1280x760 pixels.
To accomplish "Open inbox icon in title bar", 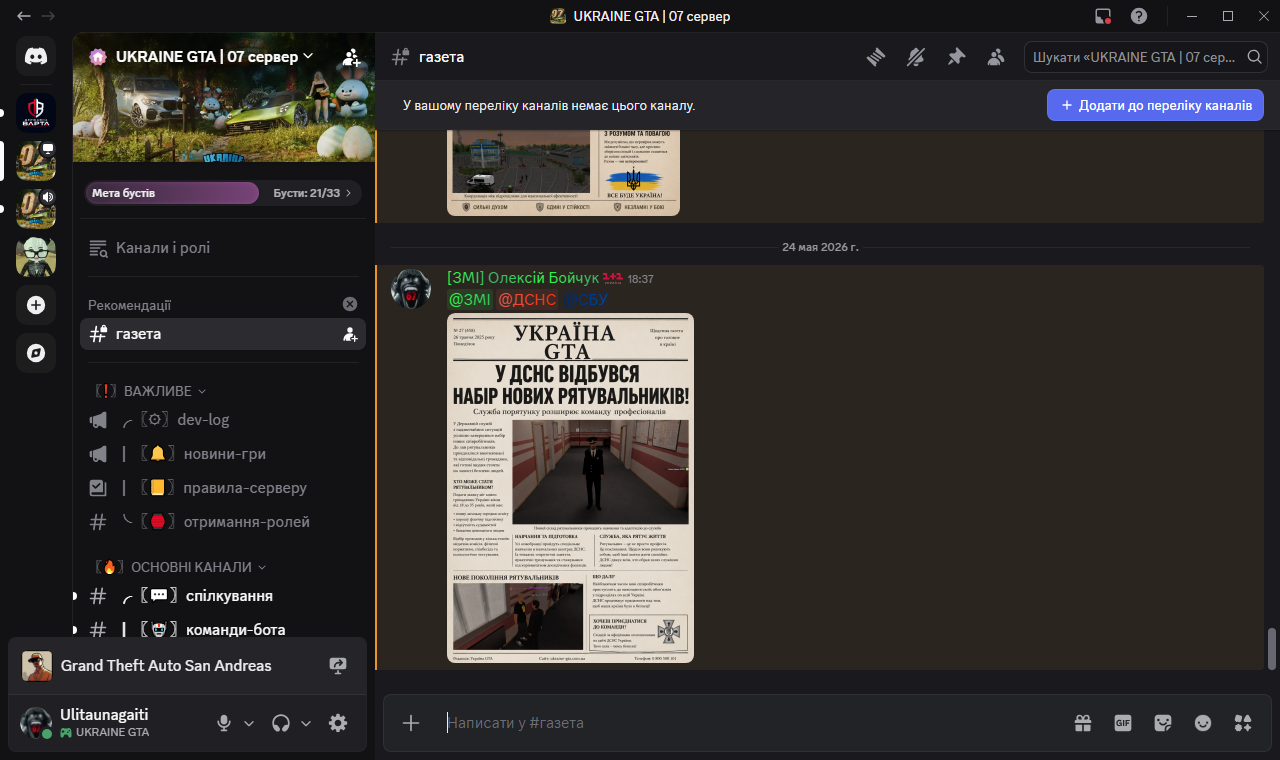I will click(x=1103, y=16).
